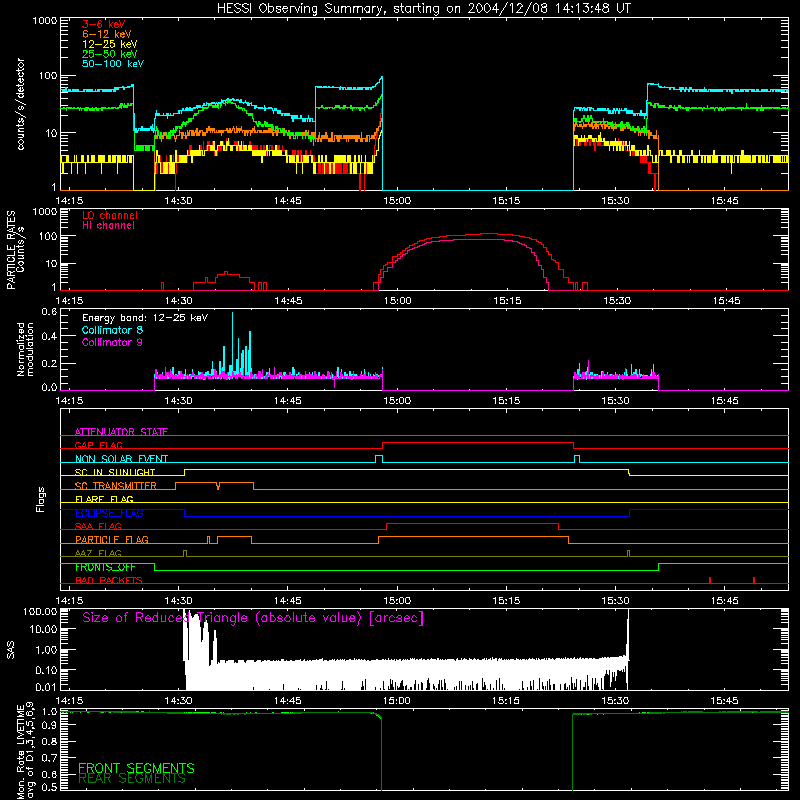This screenshot has height=800, width=800.
Task: Click the 15:30 tick under the modulation plot
Action: [615, 401]
